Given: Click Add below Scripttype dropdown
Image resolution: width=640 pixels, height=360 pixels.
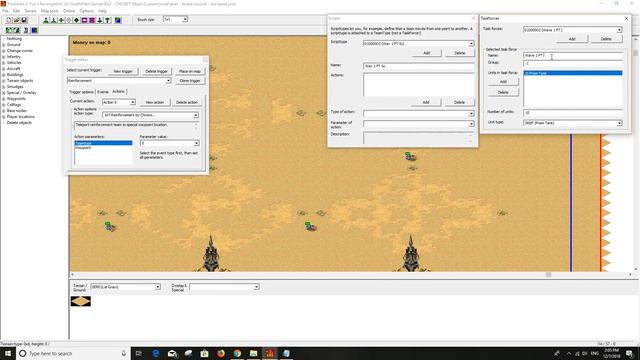Looking at the screenshot, I should point(427,53).
